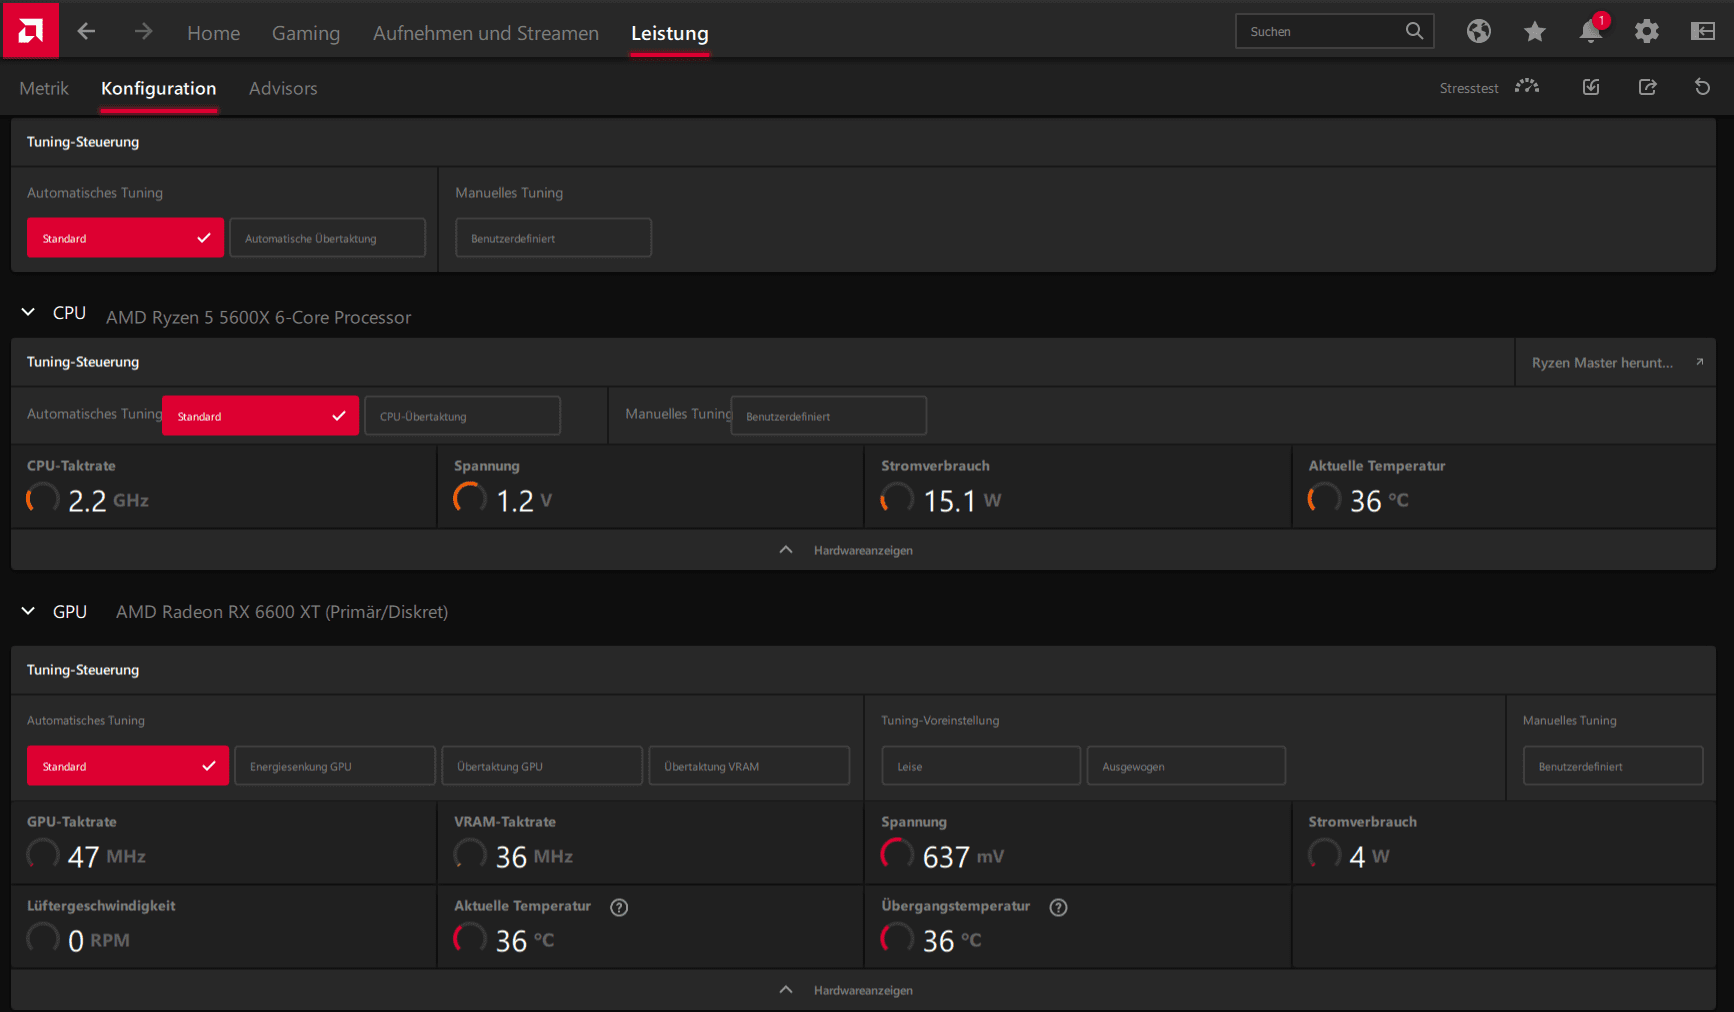This screenshot has width=1734, height=1012.
Task: Select Übertaktung GPU option
Action: [542, 766]
